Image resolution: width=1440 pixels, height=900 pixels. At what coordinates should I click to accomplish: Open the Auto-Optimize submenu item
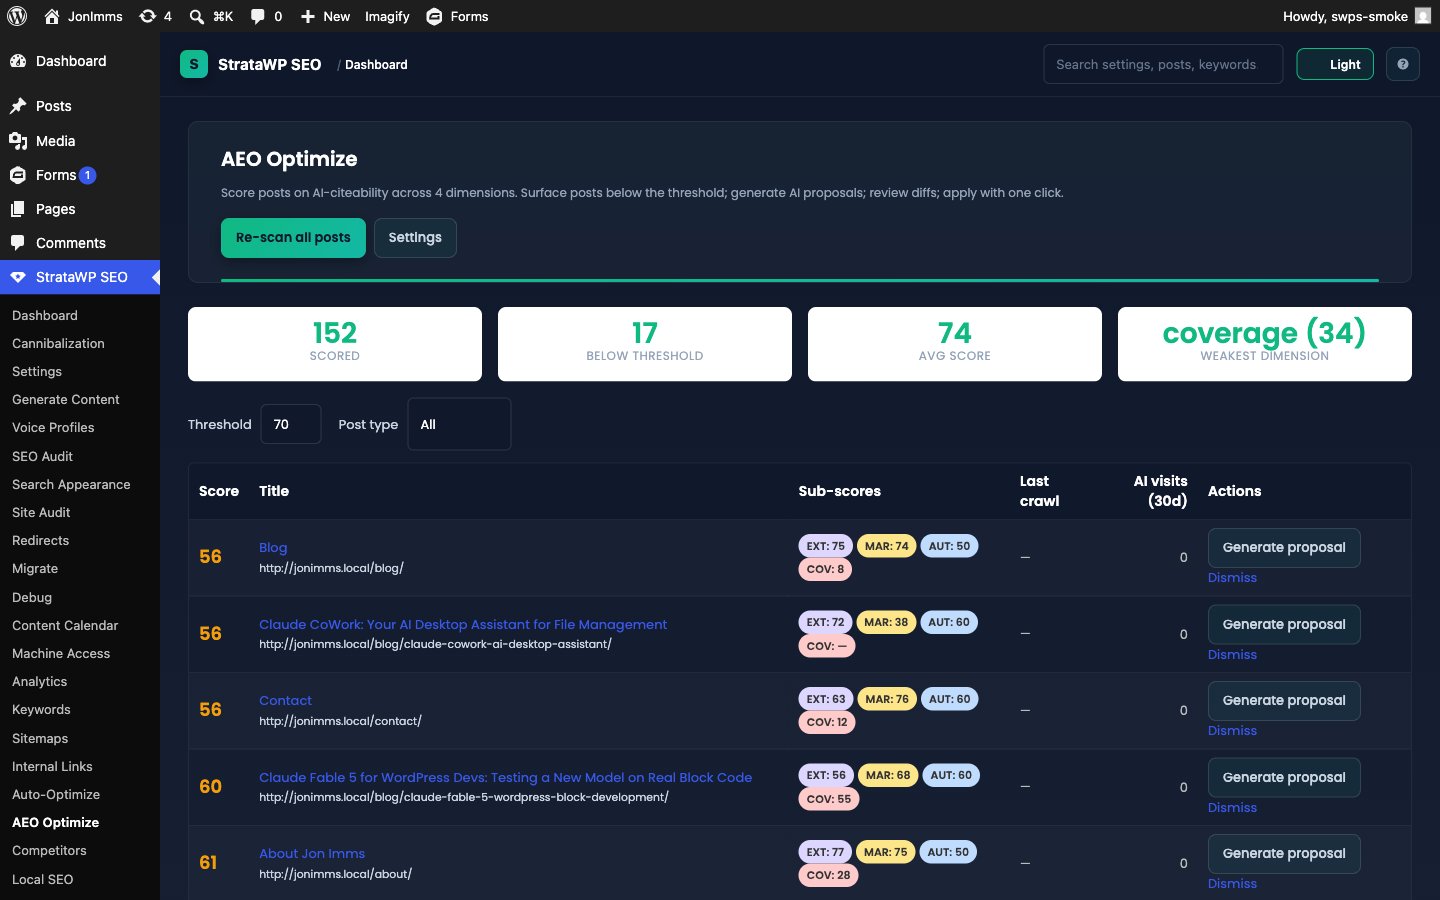tap(56, 794)
